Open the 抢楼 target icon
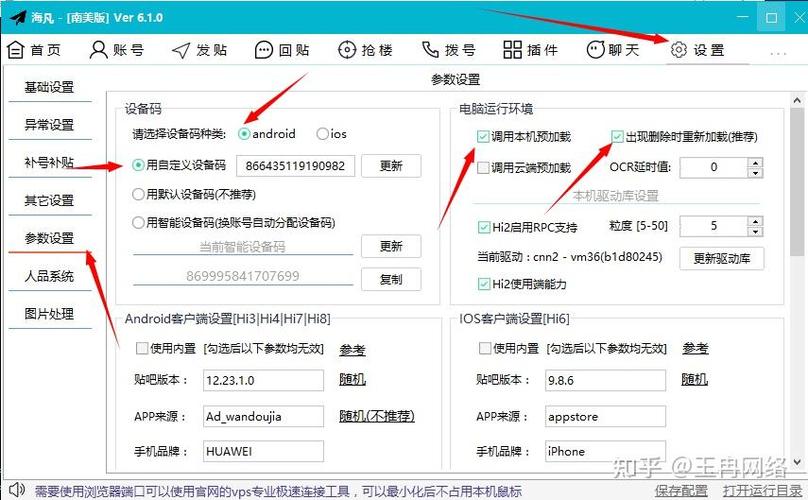The height and width of the screenshot is (500, 808). click(347, 50)
